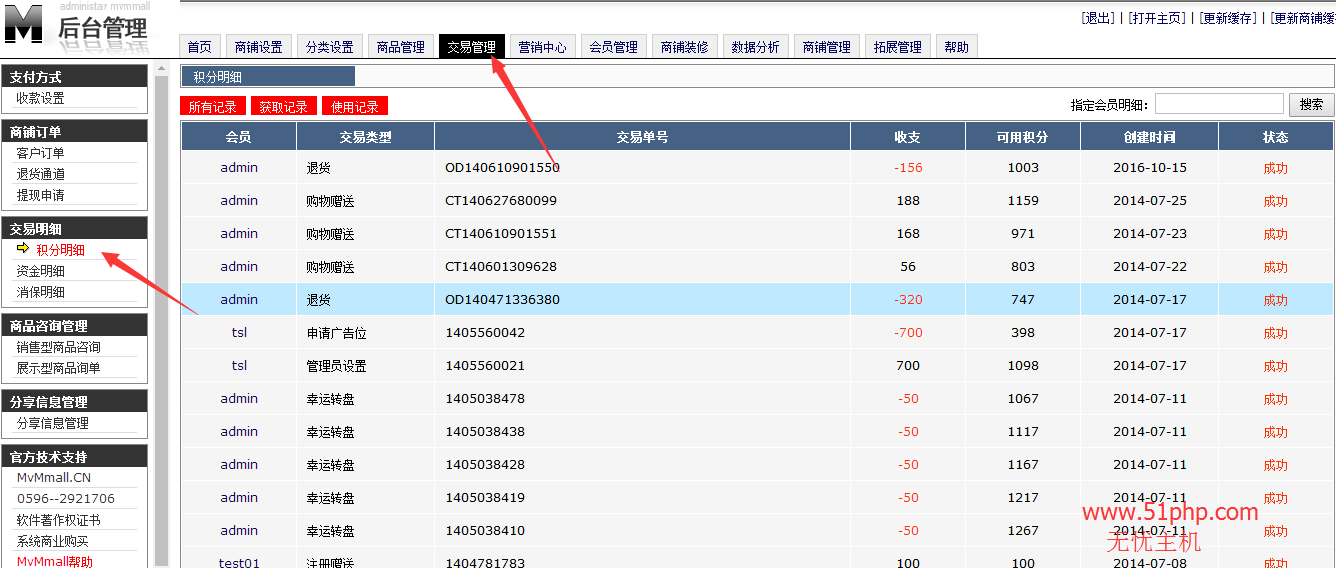Click the 会员 column header
Viewport: 1336px width, 568px height.
(239, 137)
